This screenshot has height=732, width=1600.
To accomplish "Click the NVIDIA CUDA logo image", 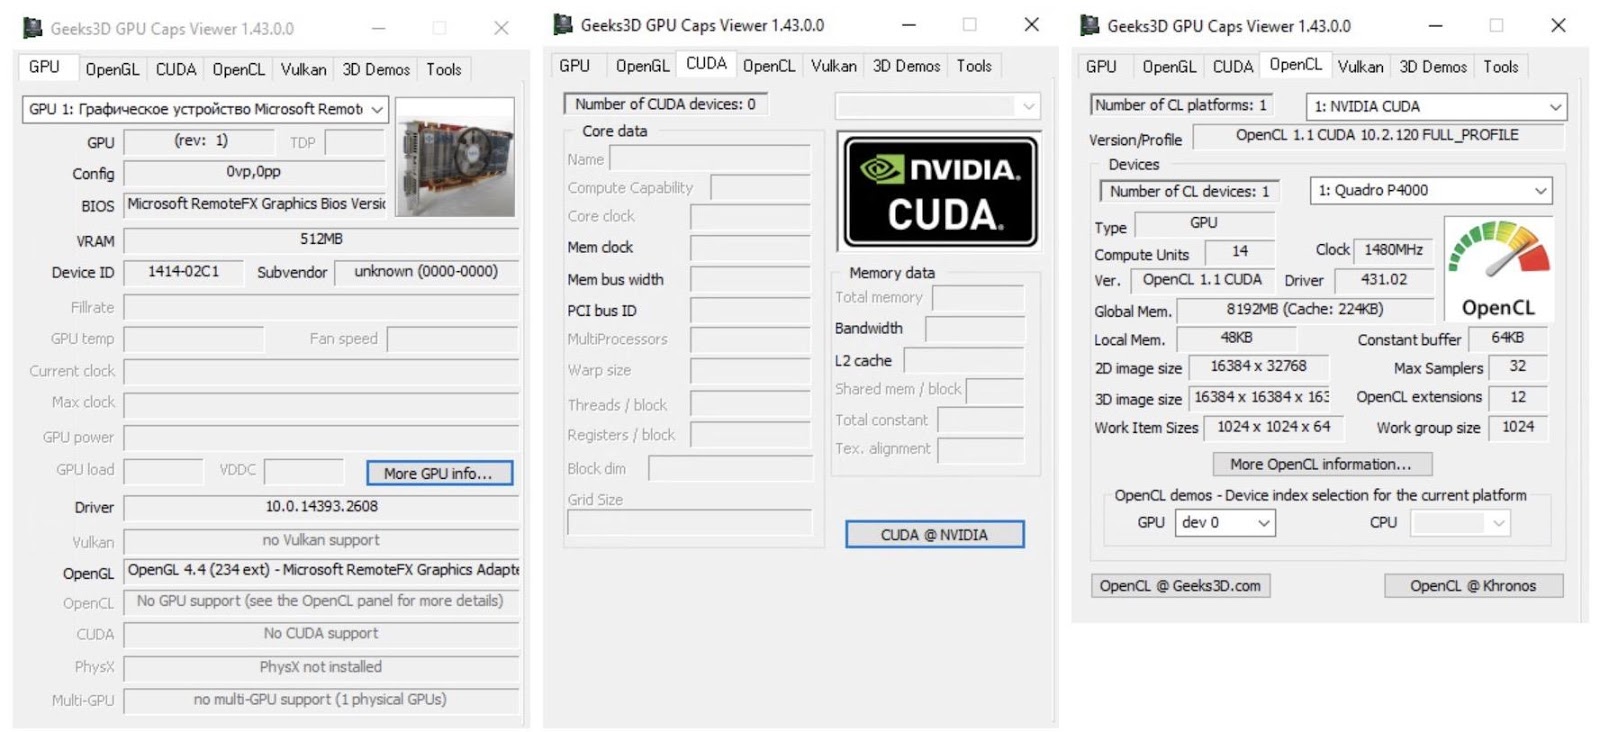I will click(x=940, y=191).
